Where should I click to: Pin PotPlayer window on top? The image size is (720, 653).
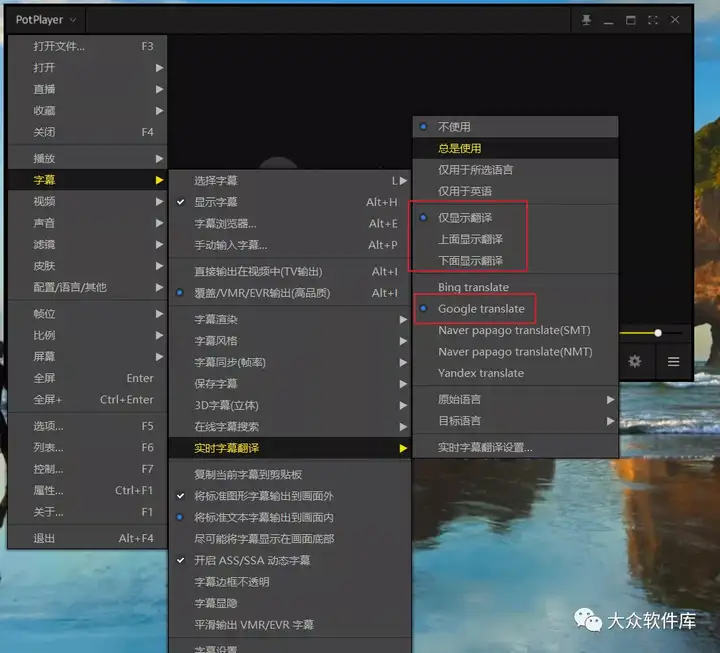(586, 20)
